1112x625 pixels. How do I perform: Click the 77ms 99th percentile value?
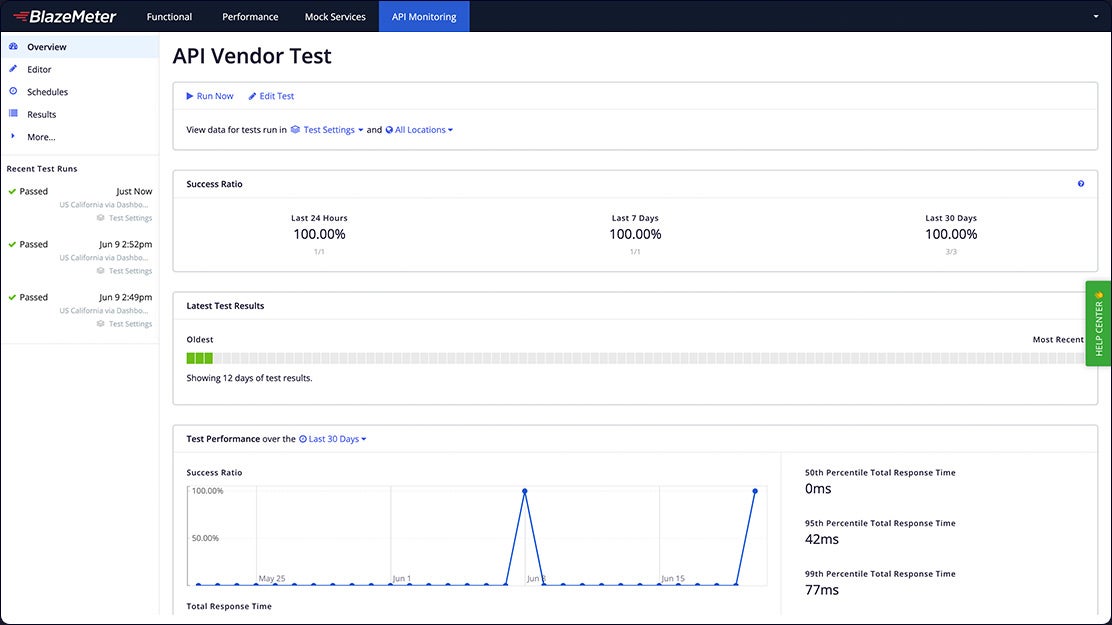(x=822, y=590)
